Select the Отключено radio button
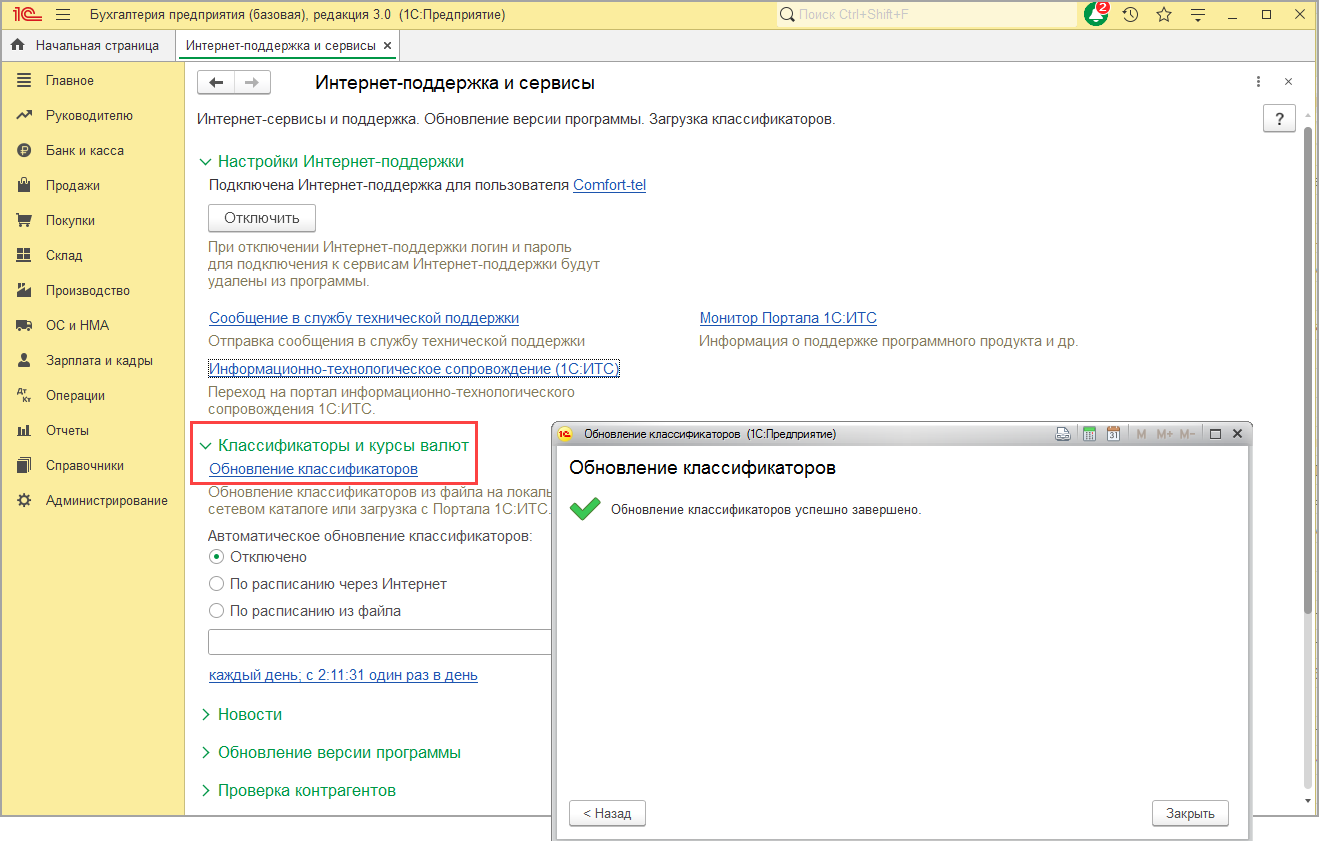The height and width of the screenshot is (841, 1319). (216, 557)
